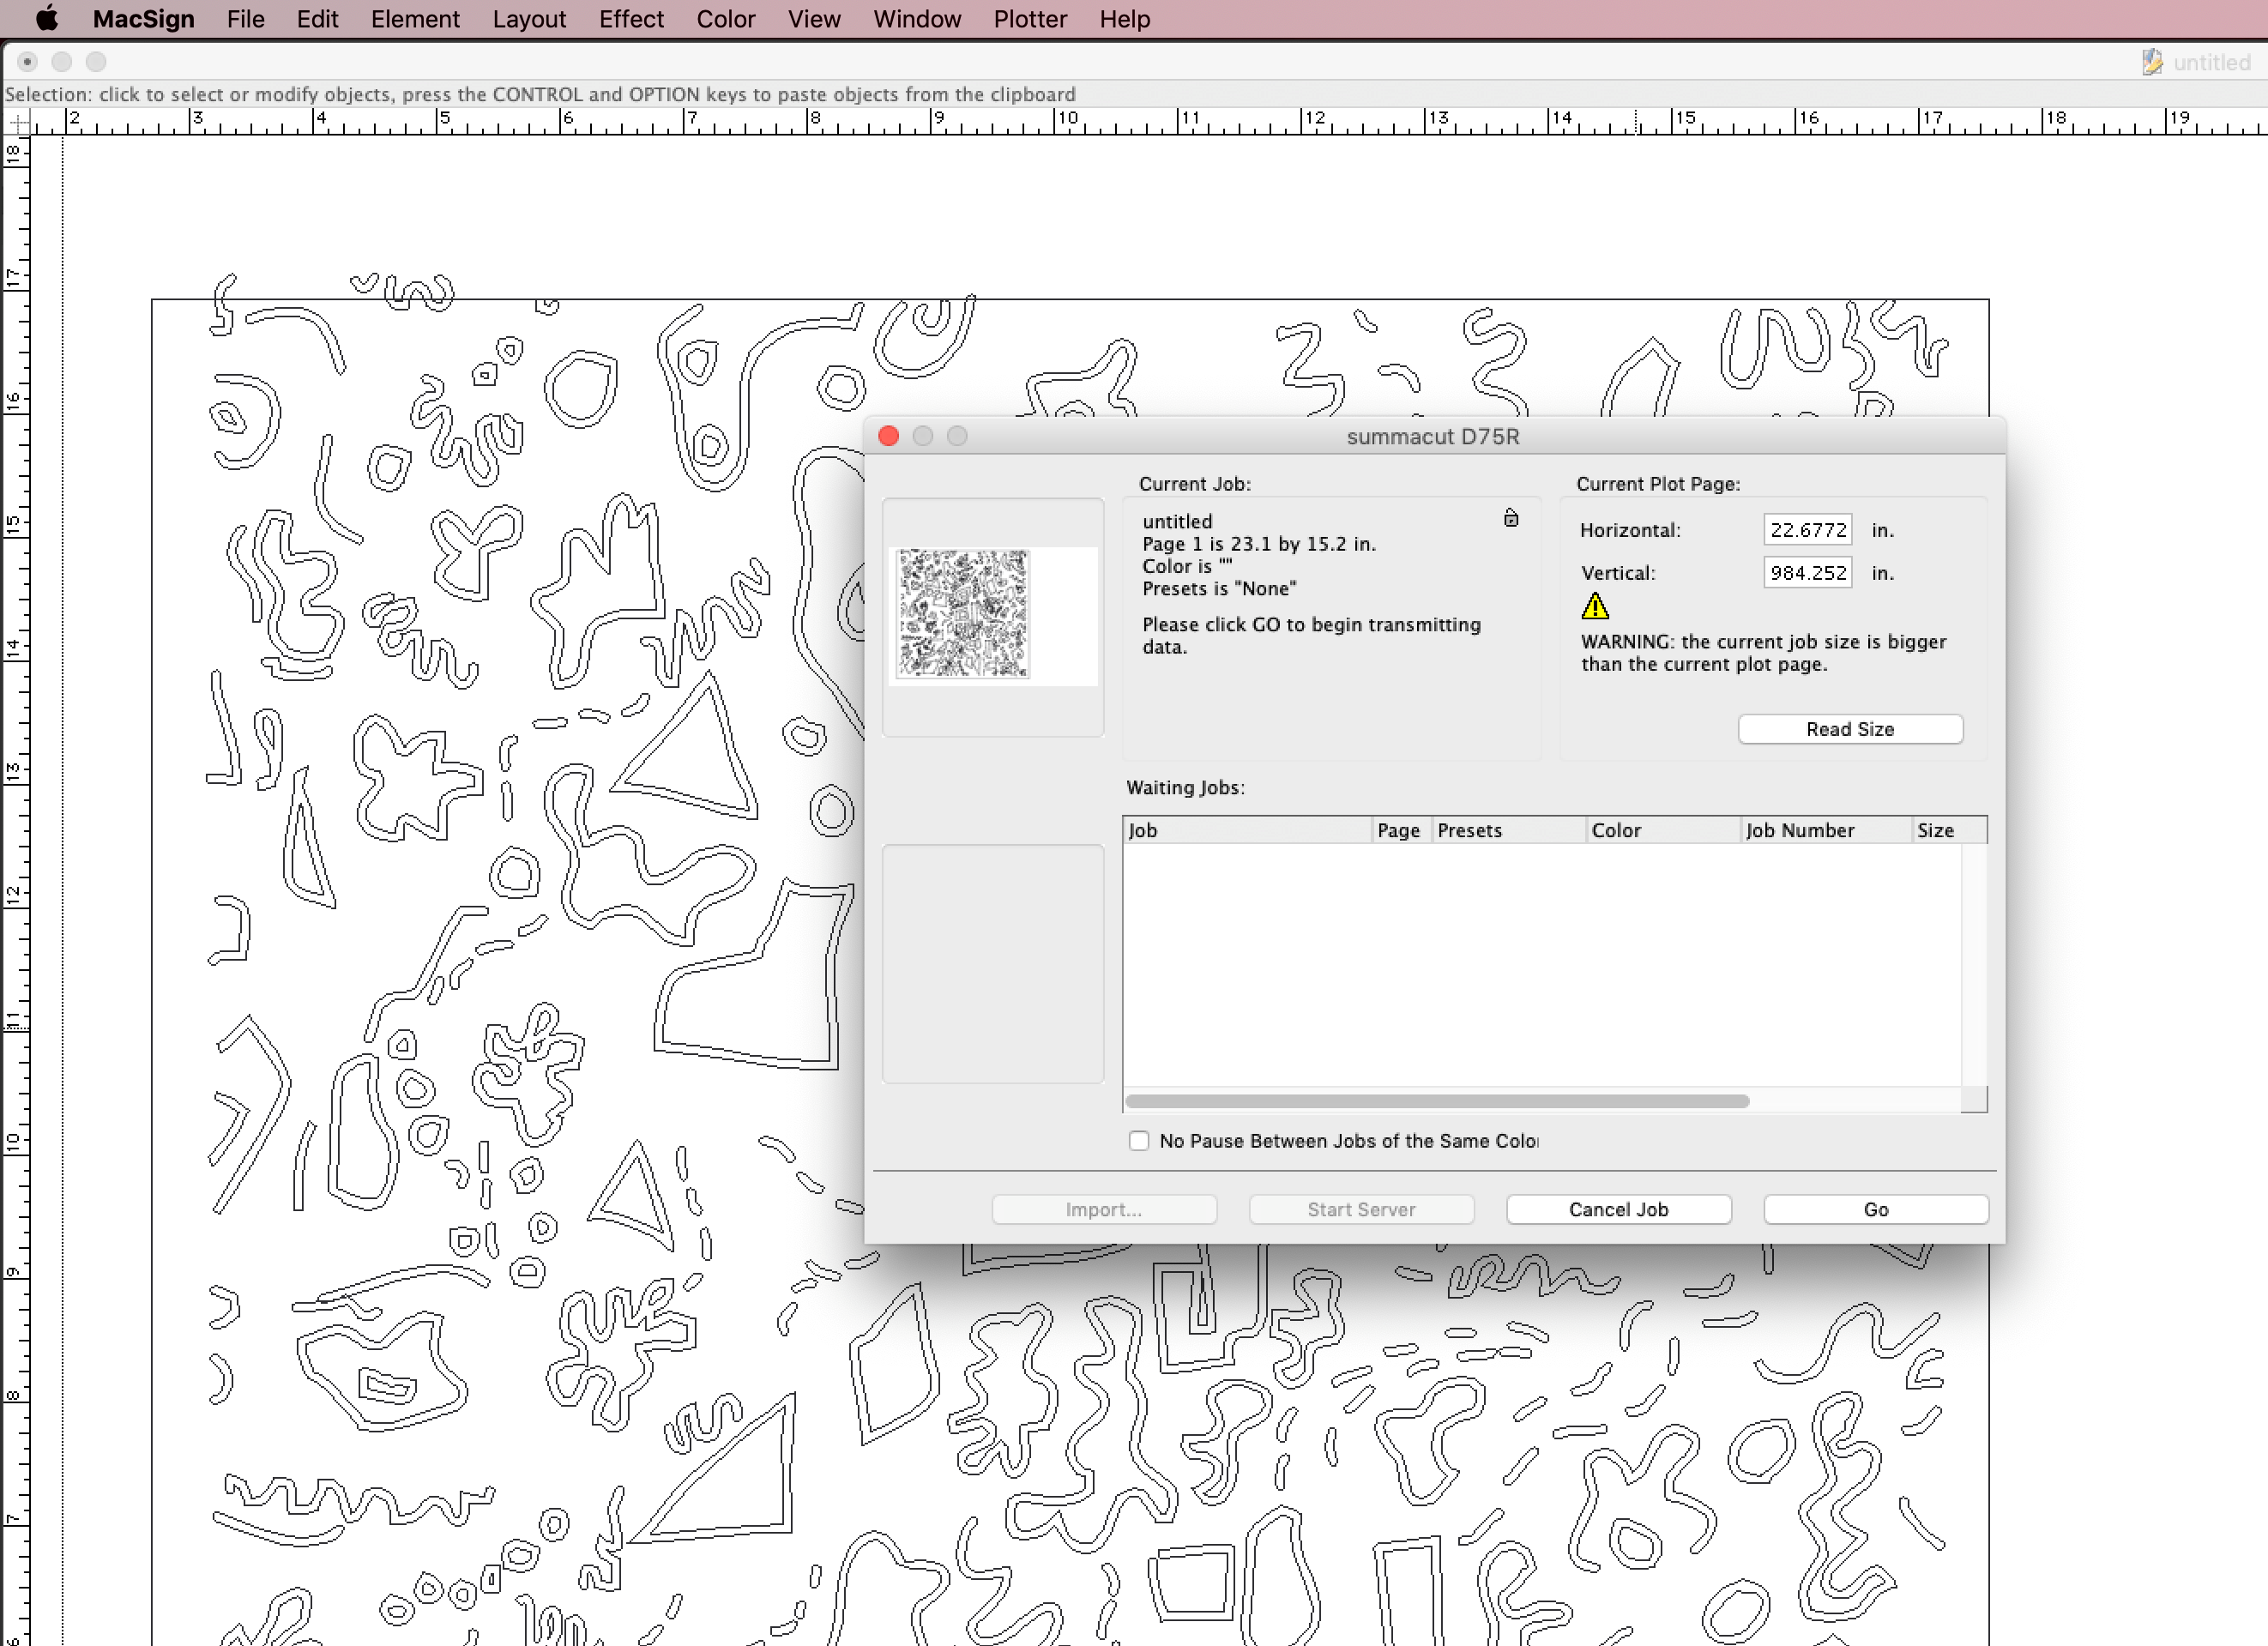Open the File menu
2268x1646 pixels.
coord(245,19)
